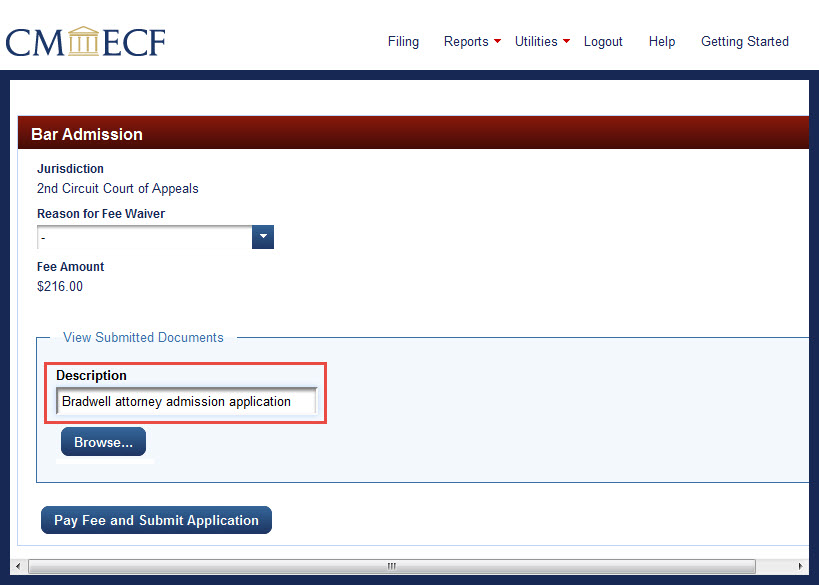Click Pay Fee and Submit Application
Screen dimensions: 819x585
[156, 520]
